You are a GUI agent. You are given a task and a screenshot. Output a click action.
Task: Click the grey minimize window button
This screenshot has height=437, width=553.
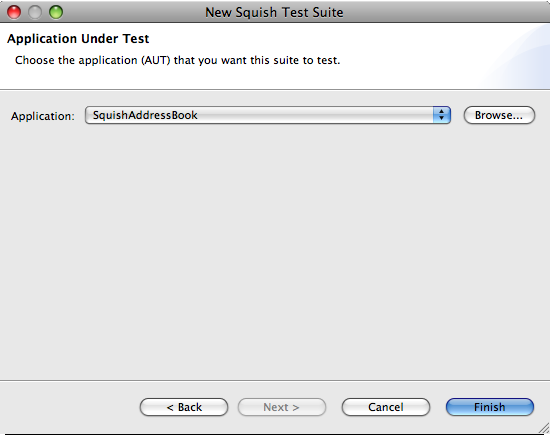[35, 12]
